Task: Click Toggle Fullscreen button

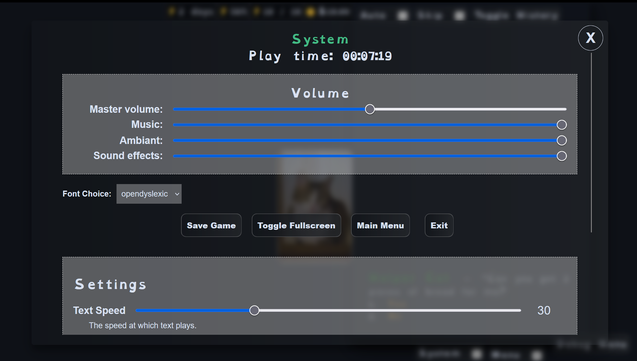Action: click(296, 225)
